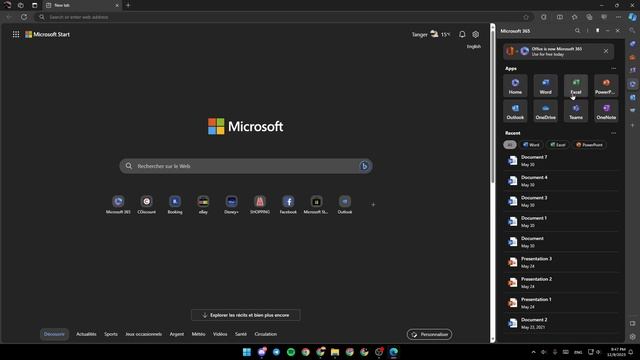The height and width of the screenshot is (360, 640).
Task: Open Excel from the Apps grid
Action: [576, 86]
